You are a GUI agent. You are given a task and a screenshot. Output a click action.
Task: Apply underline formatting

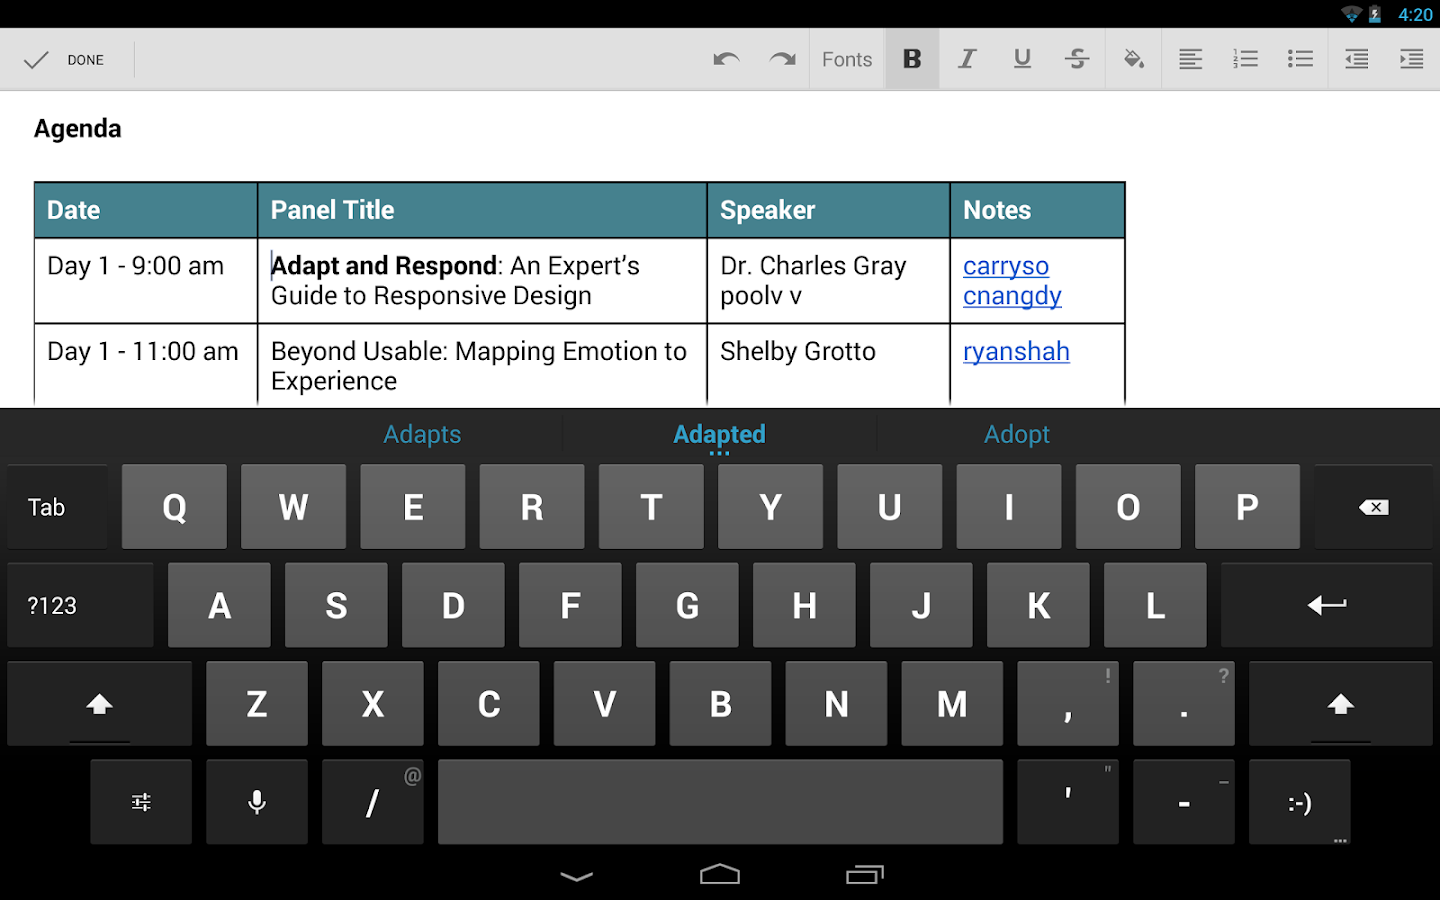point(1021,58)
